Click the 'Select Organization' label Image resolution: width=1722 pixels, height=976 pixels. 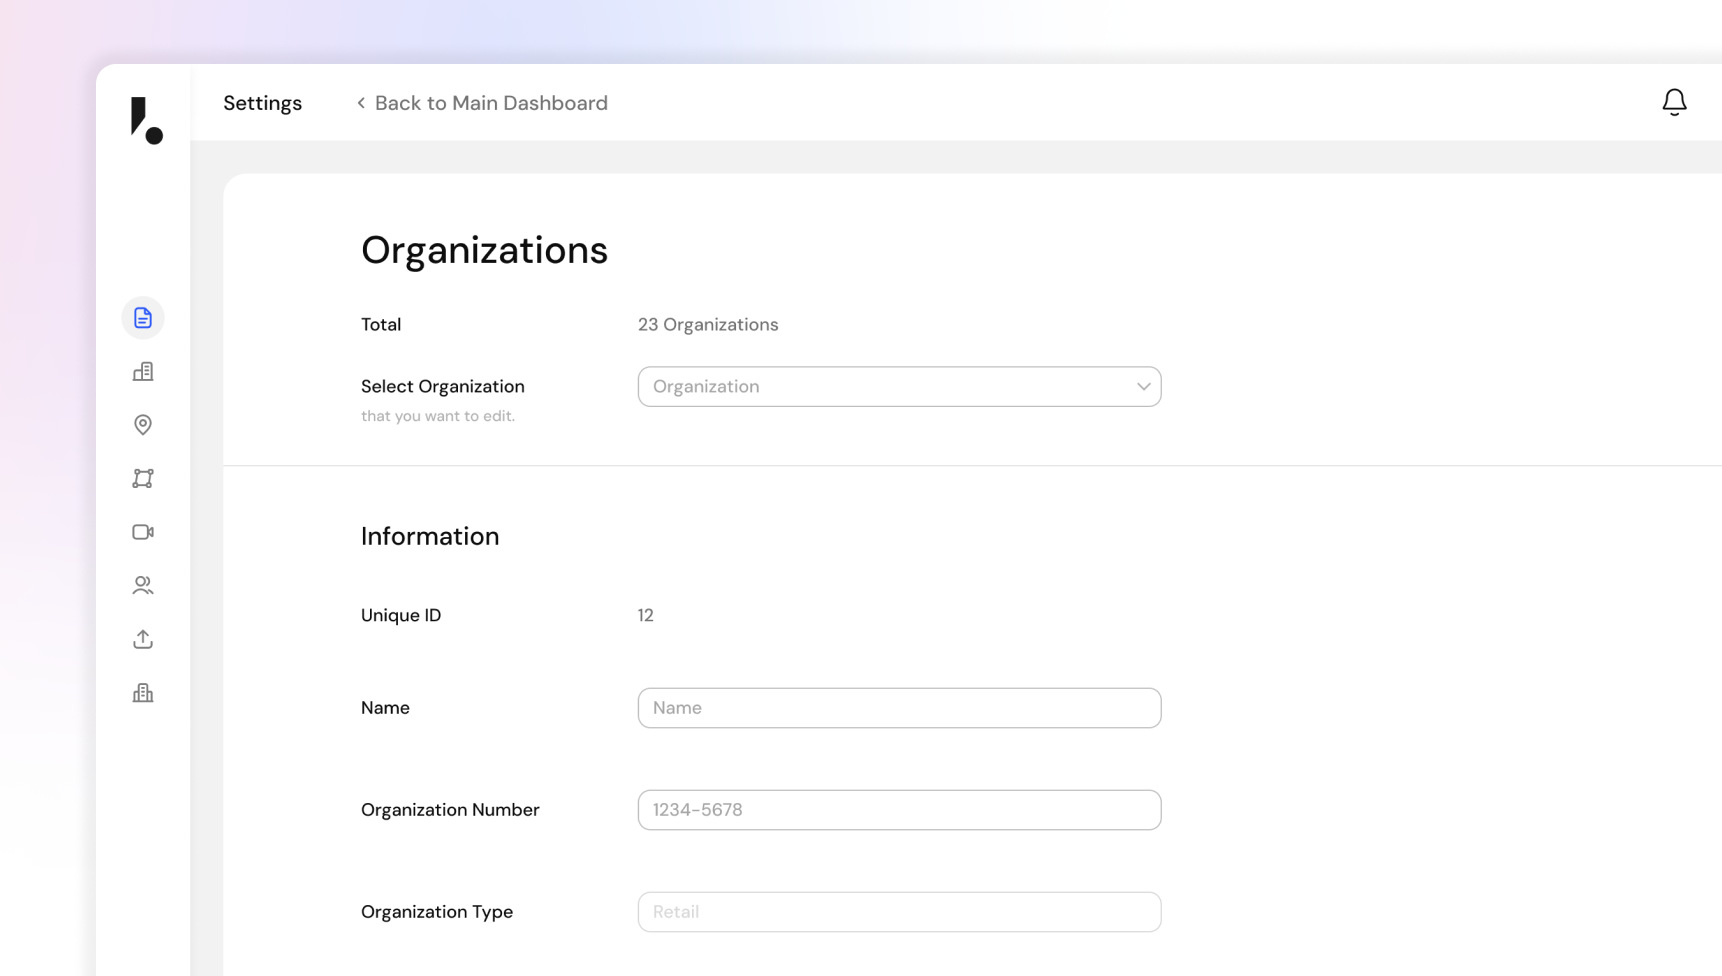tap(443, 387)
